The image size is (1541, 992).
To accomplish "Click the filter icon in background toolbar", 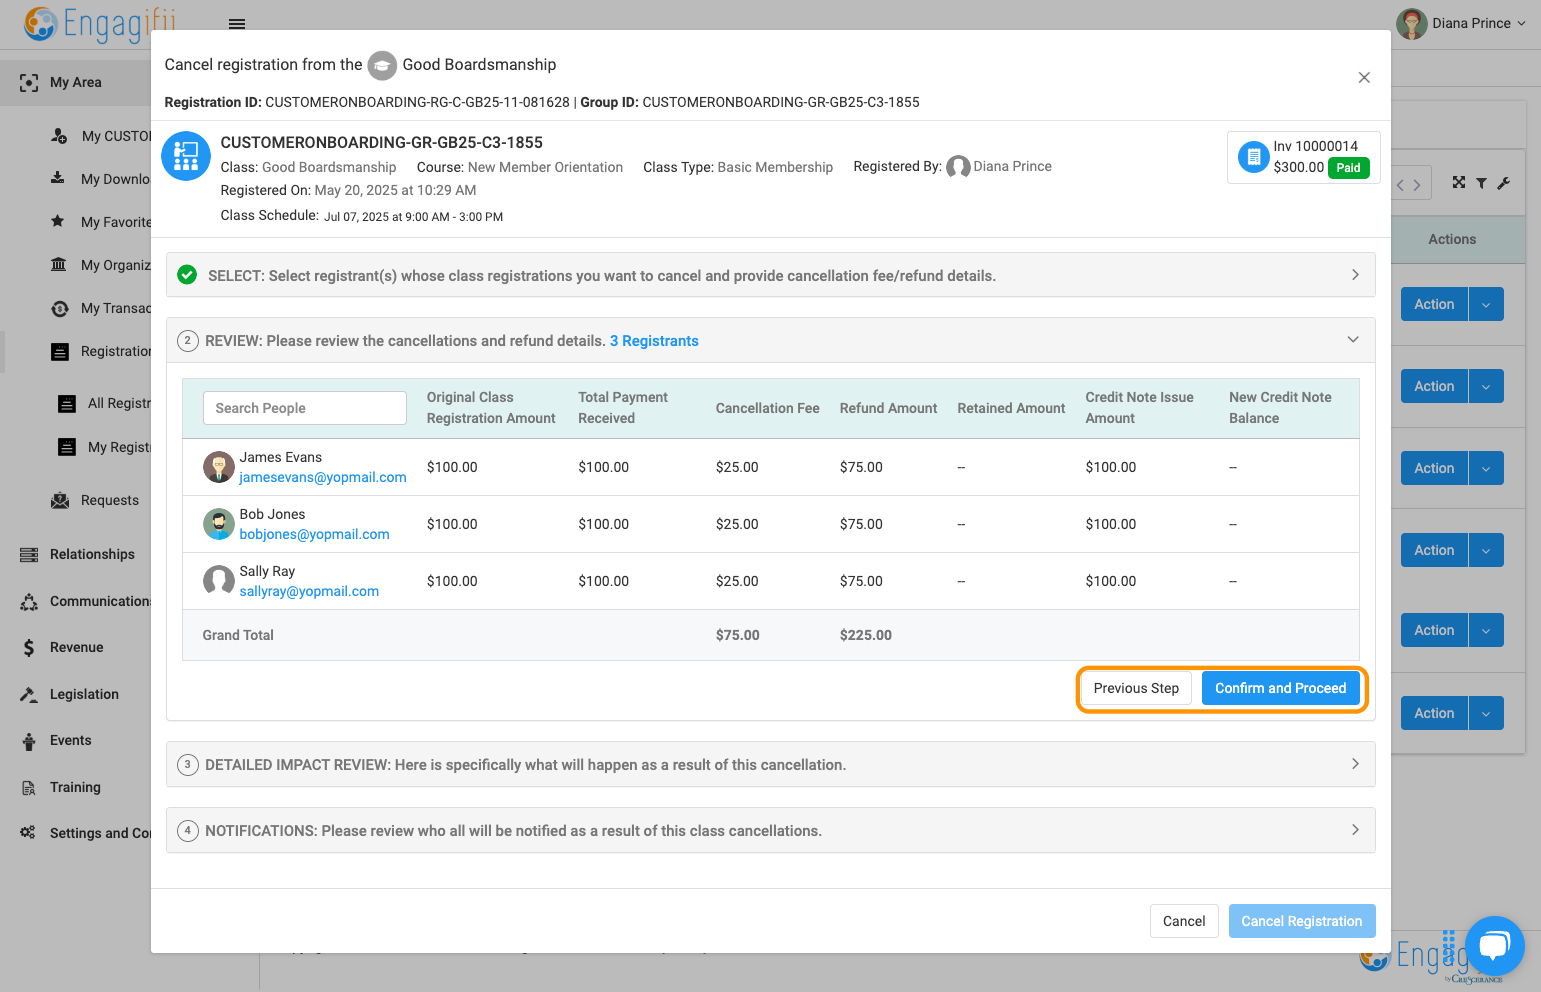I will 1481,183.
